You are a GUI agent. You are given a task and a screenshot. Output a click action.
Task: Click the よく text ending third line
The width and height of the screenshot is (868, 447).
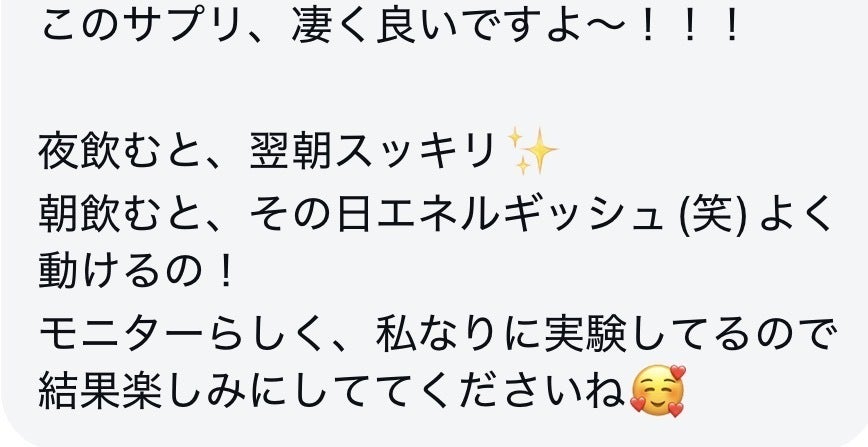796,213
